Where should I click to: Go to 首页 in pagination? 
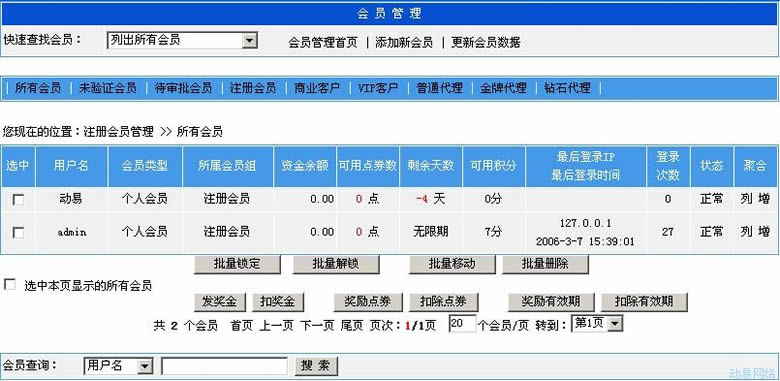pyautogui.click(x=242, y=326)
